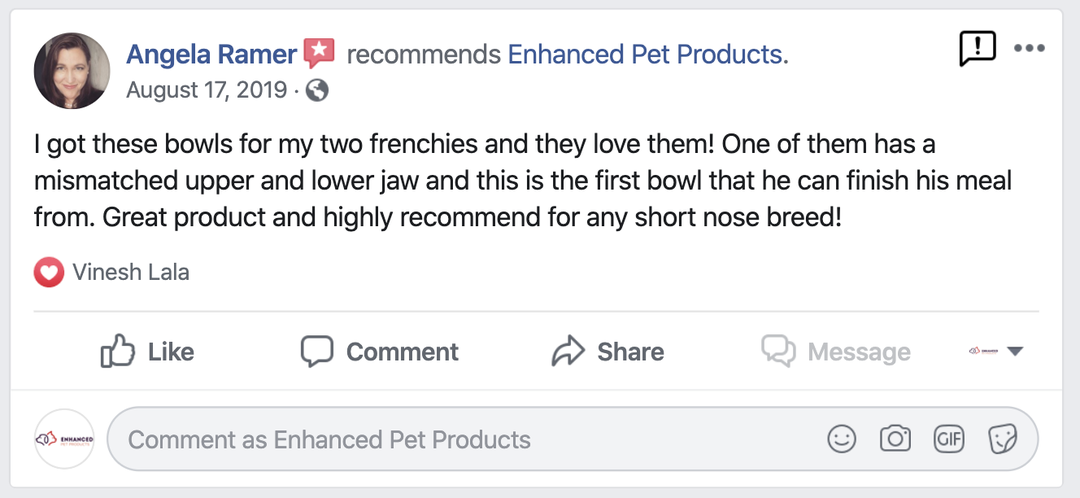Like Angela Ramer's recommendation
Image resolution: width=1080 pixels, height=498 pixels.
[147, 351]
